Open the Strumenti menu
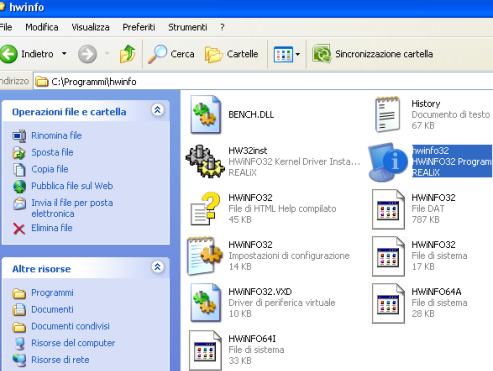493x371 pixels. (x=187, y=27)
